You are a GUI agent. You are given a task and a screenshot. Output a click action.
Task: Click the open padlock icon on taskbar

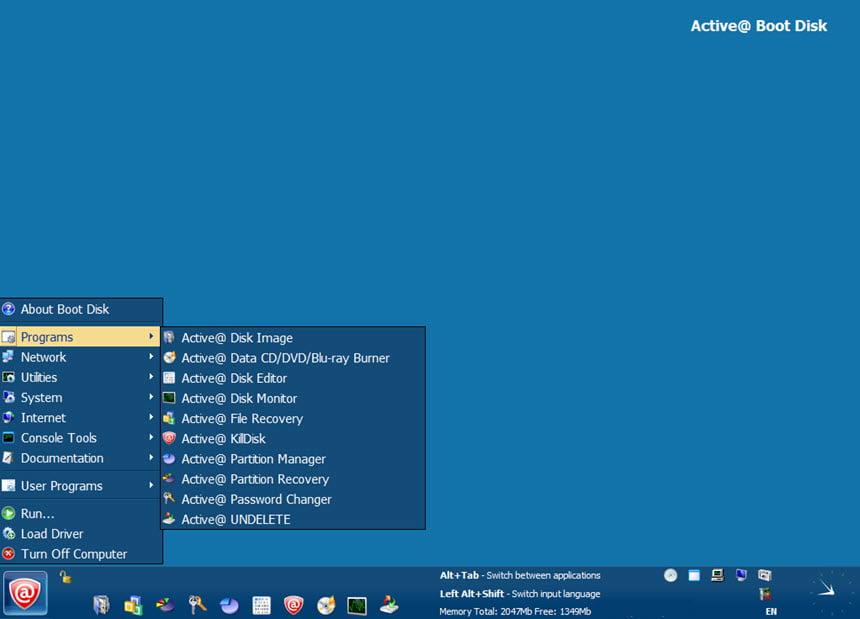[66, 577]
